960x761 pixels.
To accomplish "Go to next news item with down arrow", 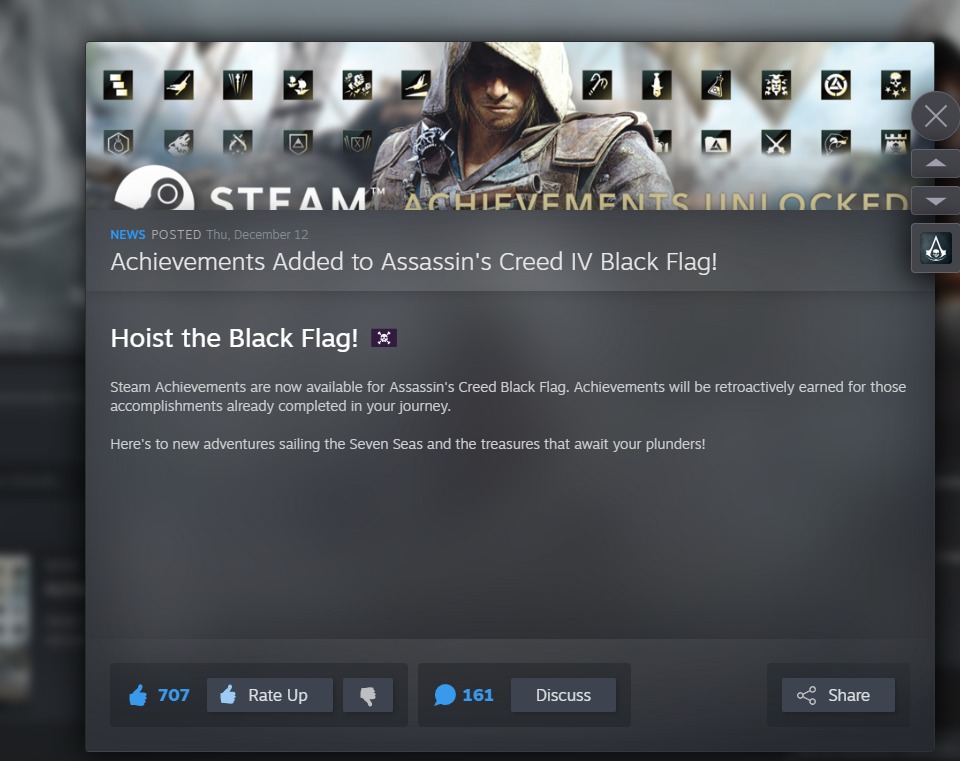I will click(936, 201).
